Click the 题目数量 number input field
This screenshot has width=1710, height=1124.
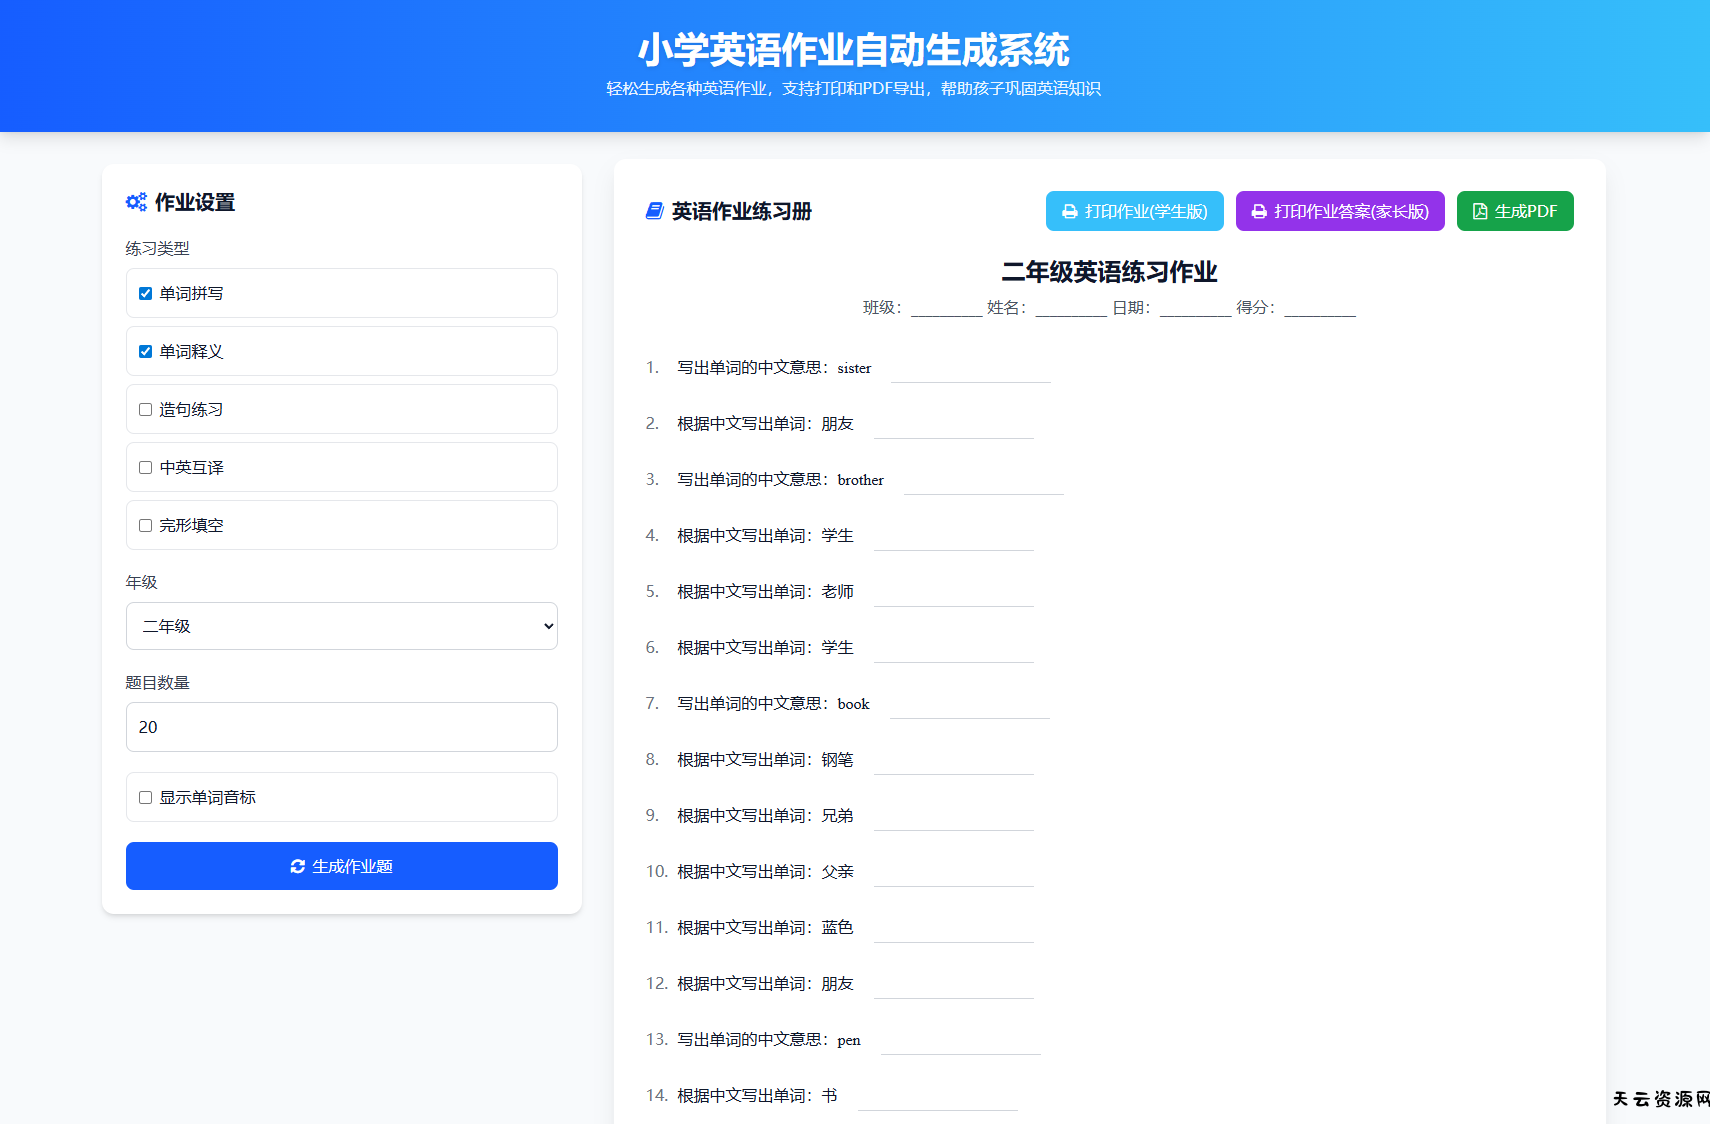pos(341,727)
